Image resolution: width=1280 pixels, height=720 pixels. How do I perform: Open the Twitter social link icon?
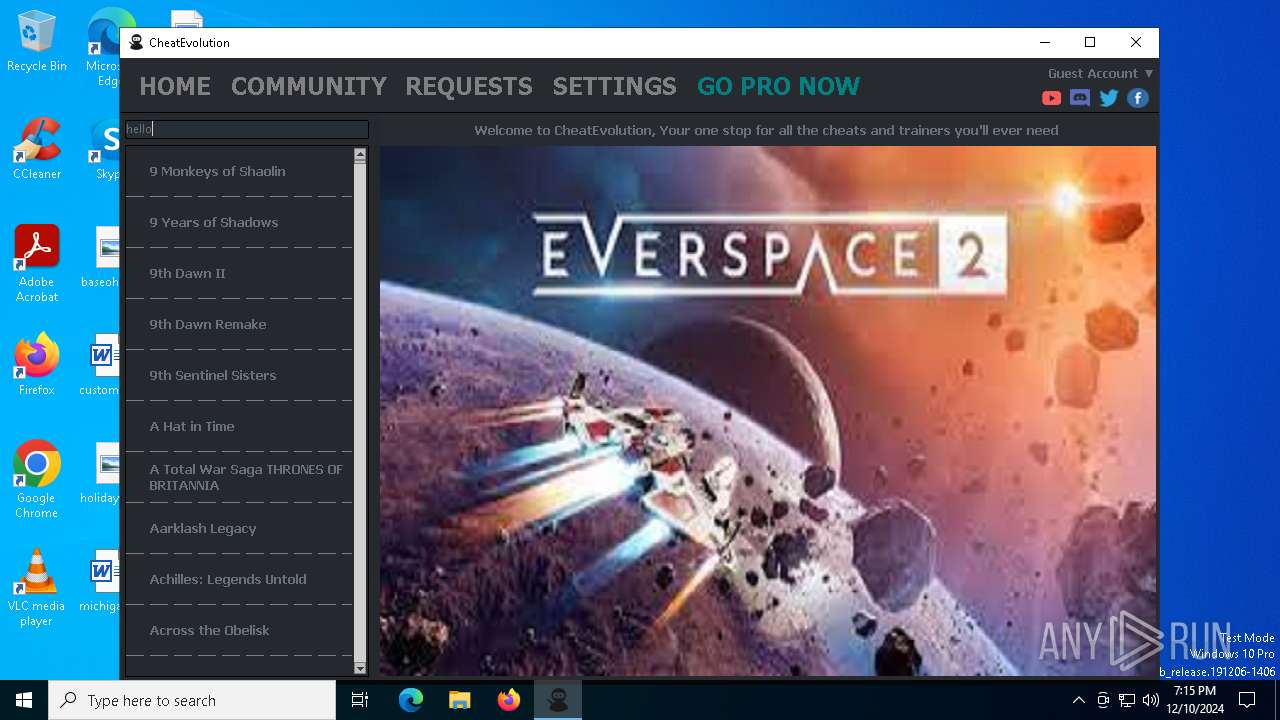1109,98
